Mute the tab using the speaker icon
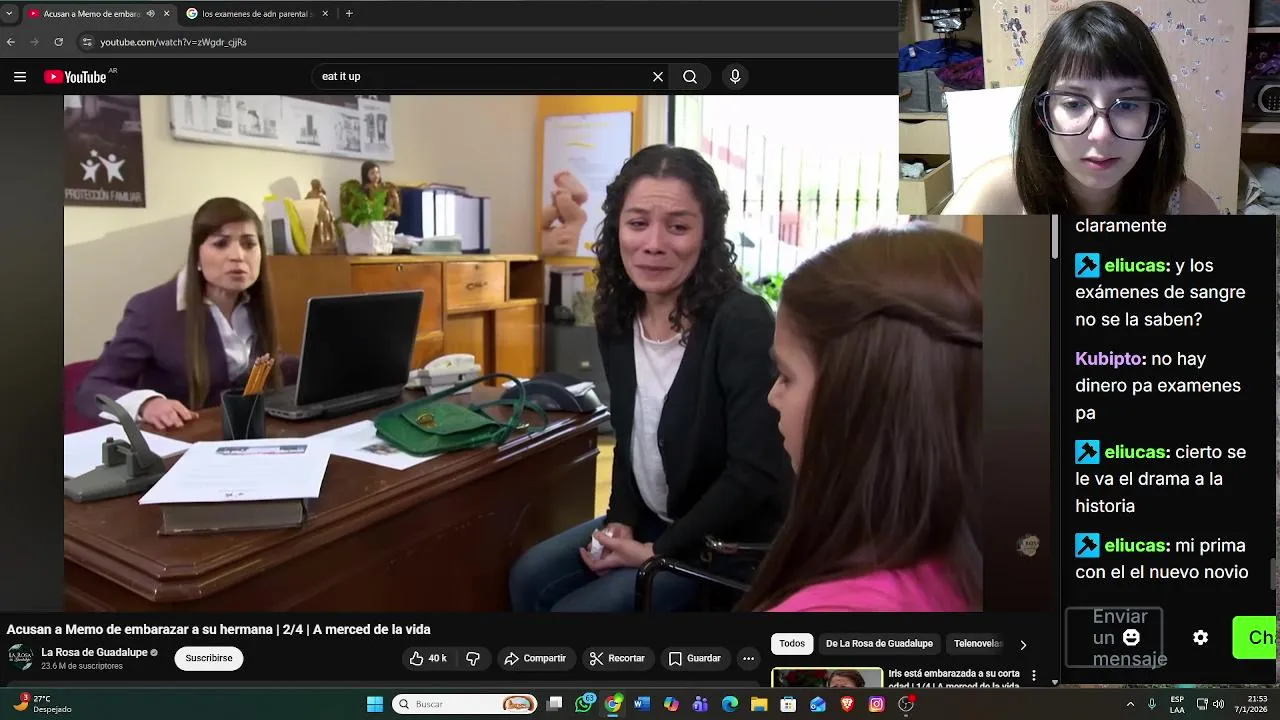 point(151,14)
